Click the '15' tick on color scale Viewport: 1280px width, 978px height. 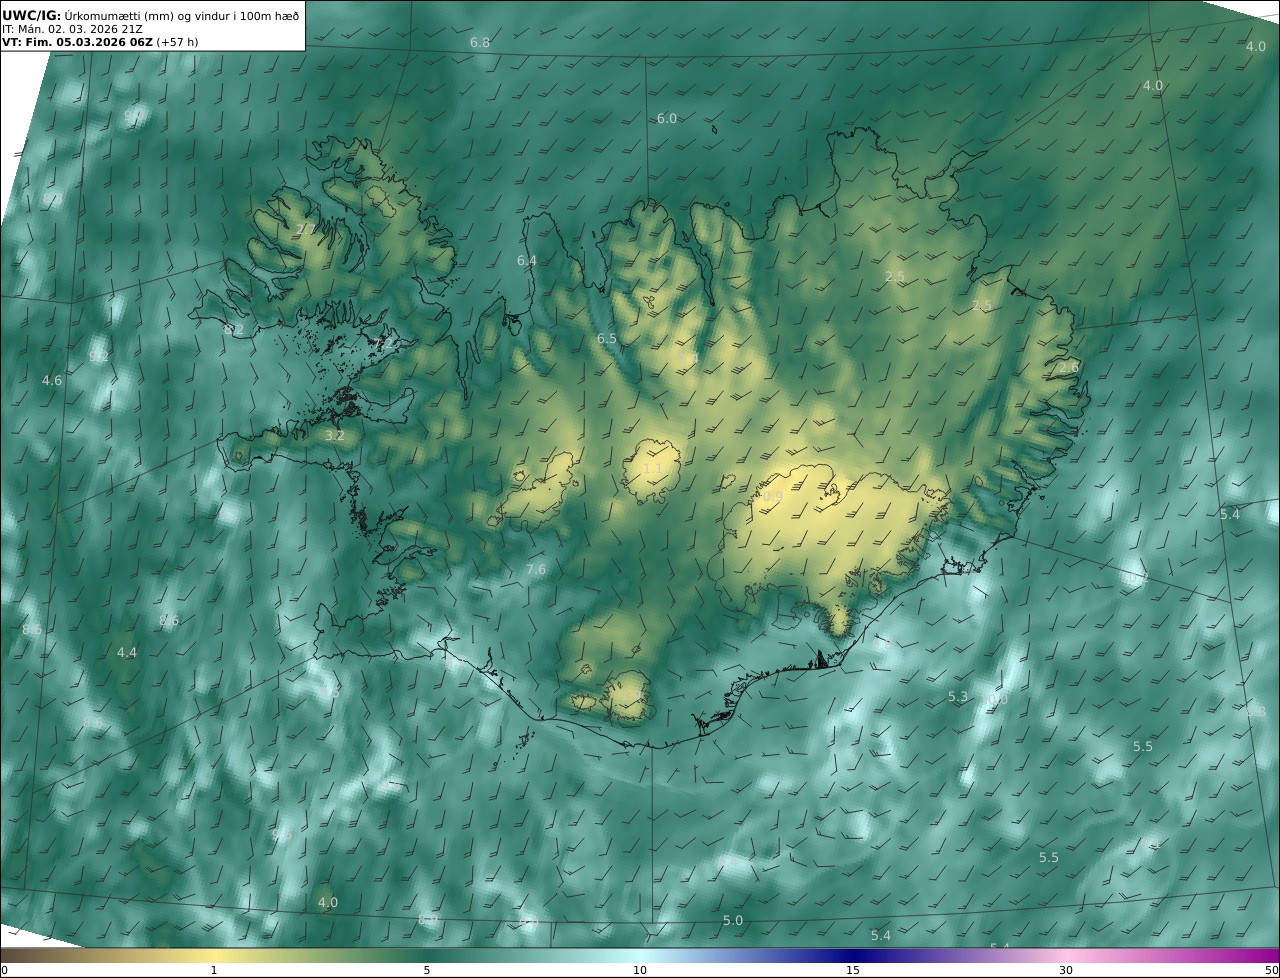853,970
